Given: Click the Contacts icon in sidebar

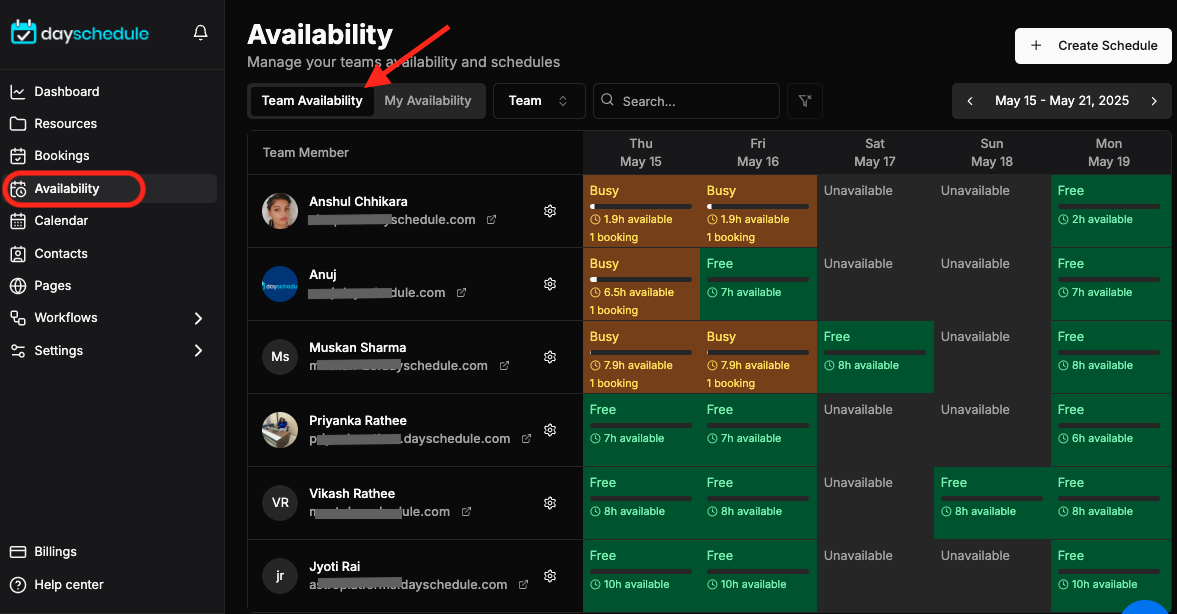Looking at the screenshot, I should (x=18, y=254).
